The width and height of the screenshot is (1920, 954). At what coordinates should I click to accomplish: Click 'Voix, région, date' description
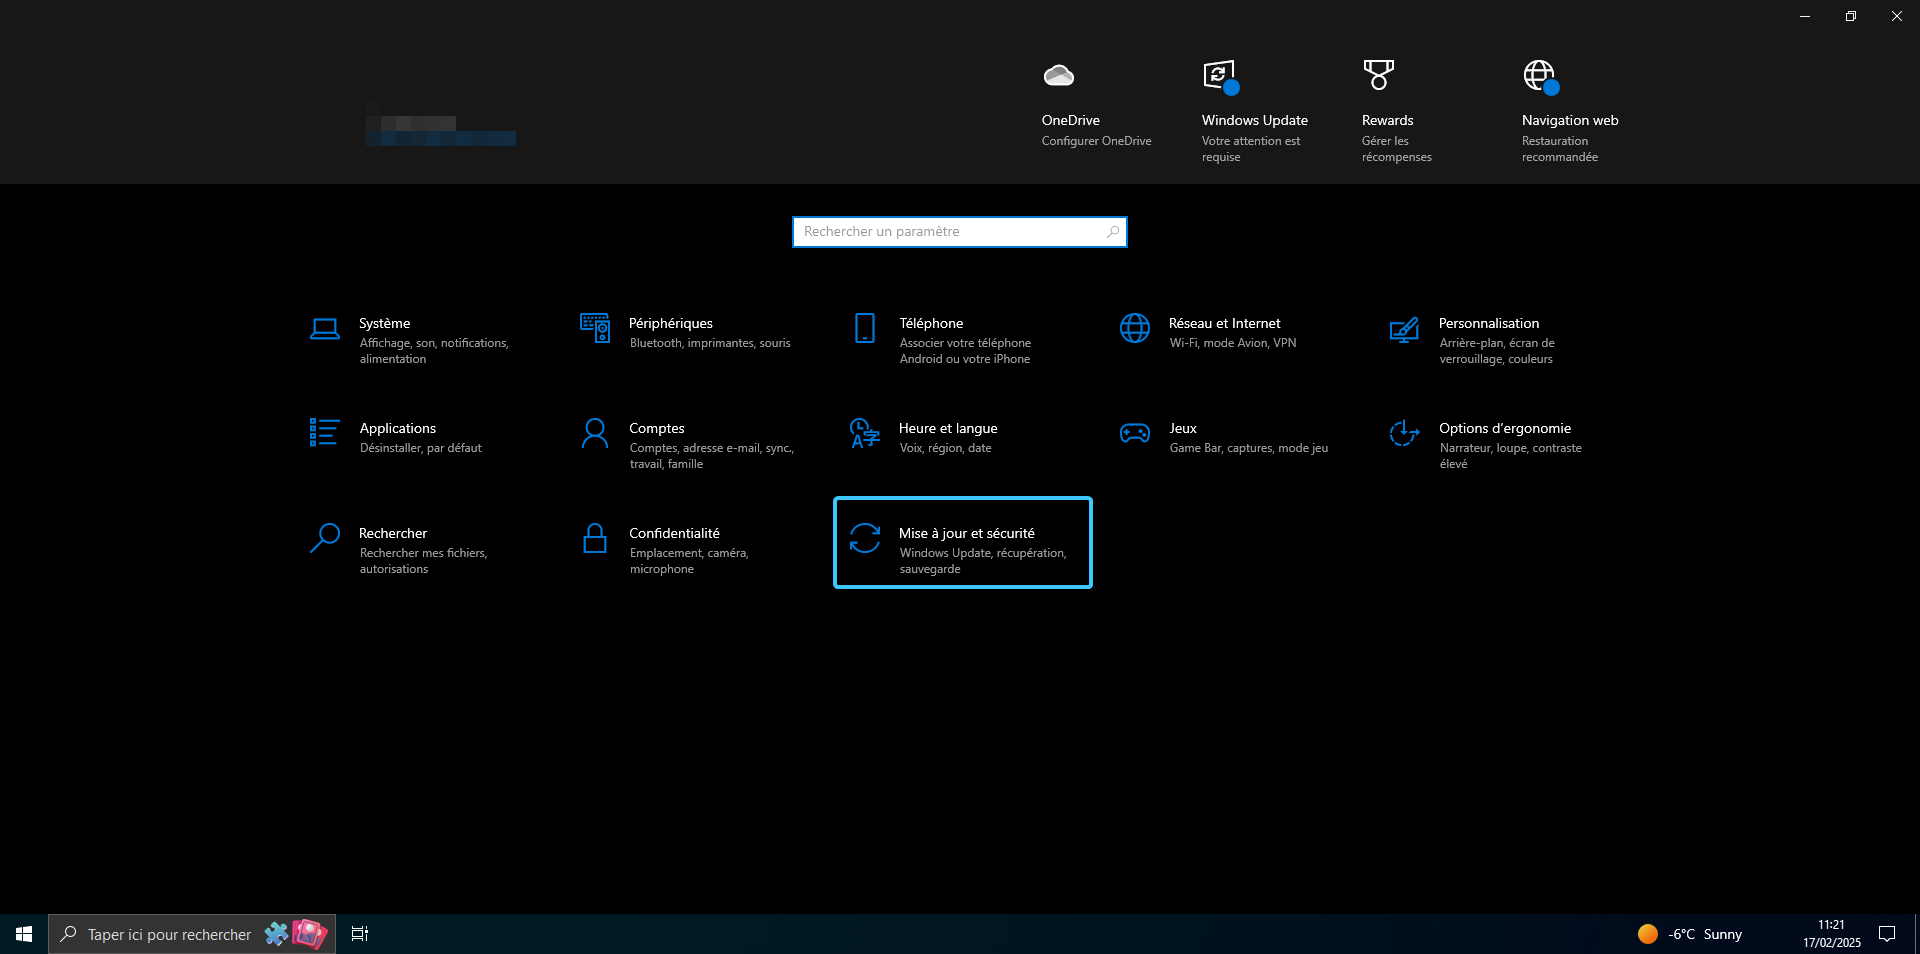point(946,448)
